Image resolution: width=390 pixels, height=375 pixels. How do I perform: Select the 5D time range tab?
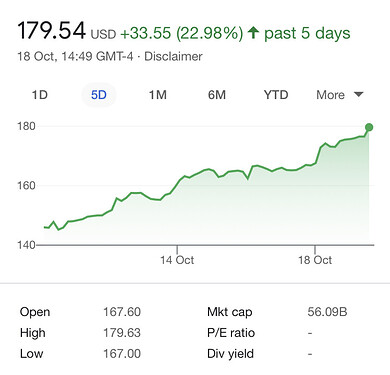(99, 95)
